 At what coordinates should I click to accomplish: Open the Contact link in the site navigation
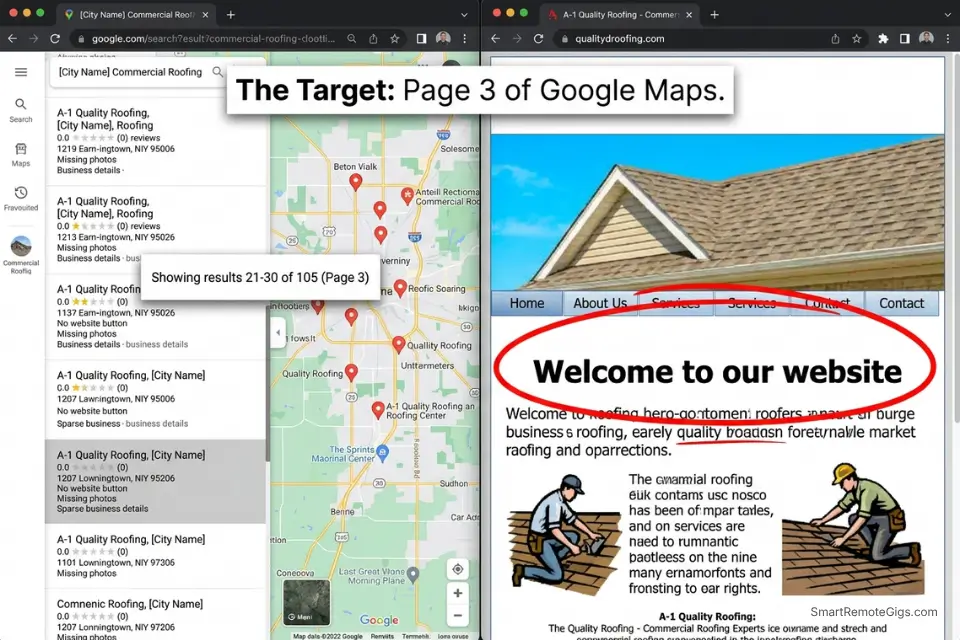coord(901,303)
